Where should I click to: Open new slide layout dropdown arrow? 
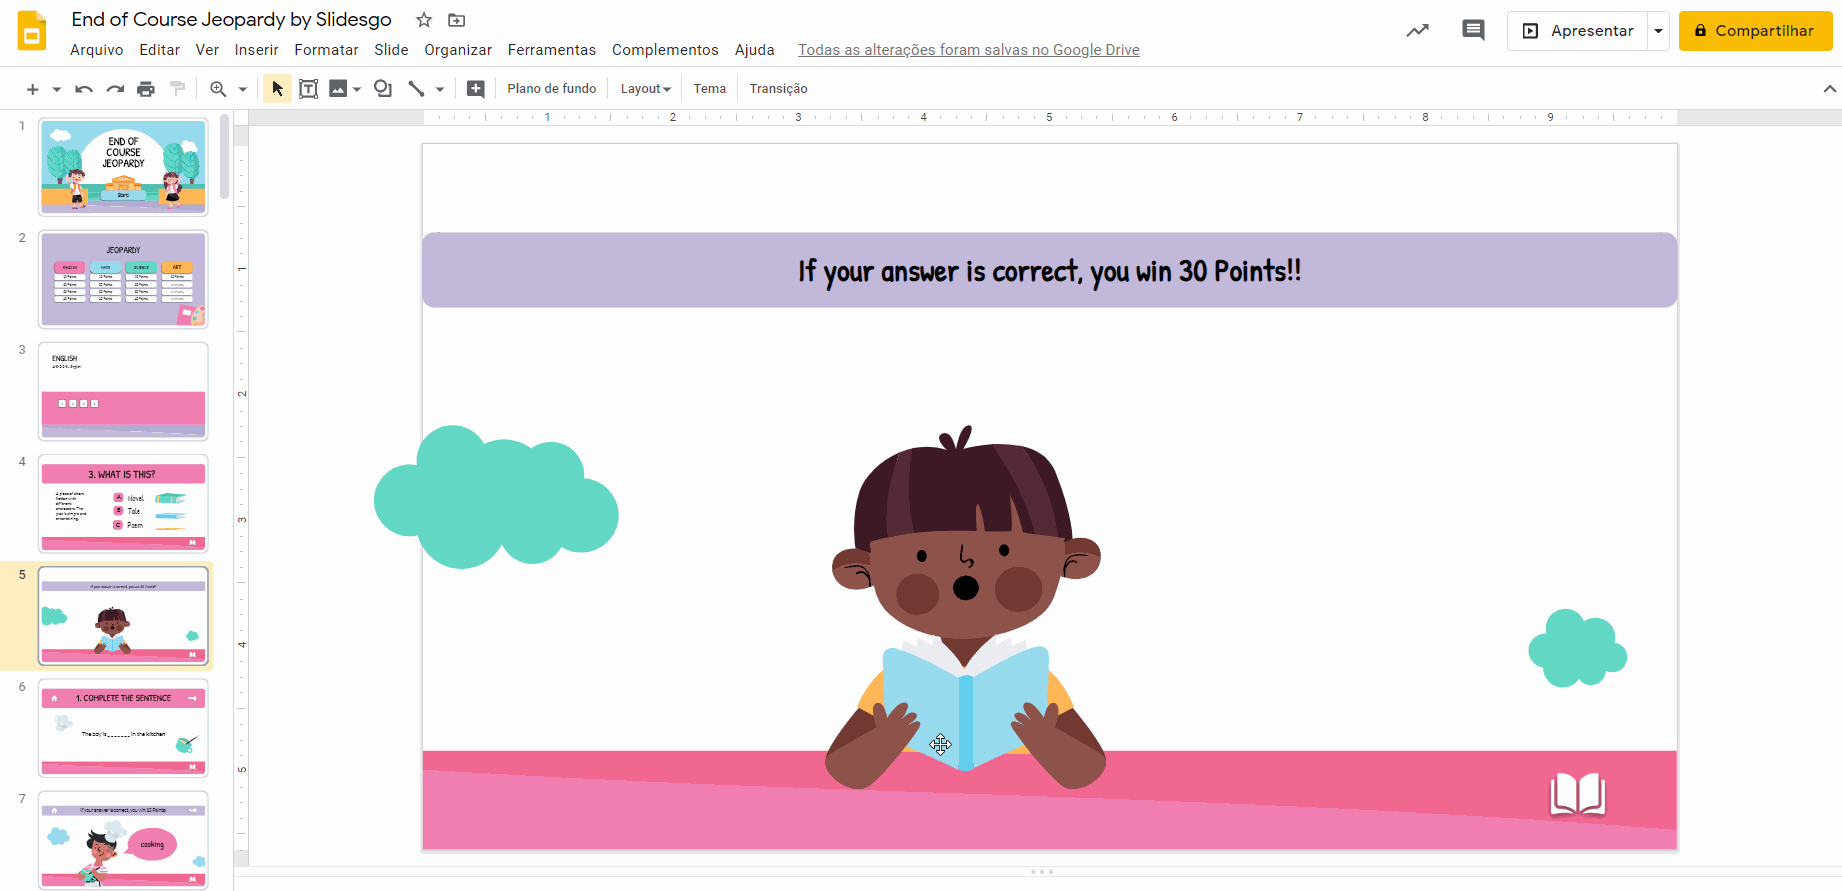tap(57, 90)
